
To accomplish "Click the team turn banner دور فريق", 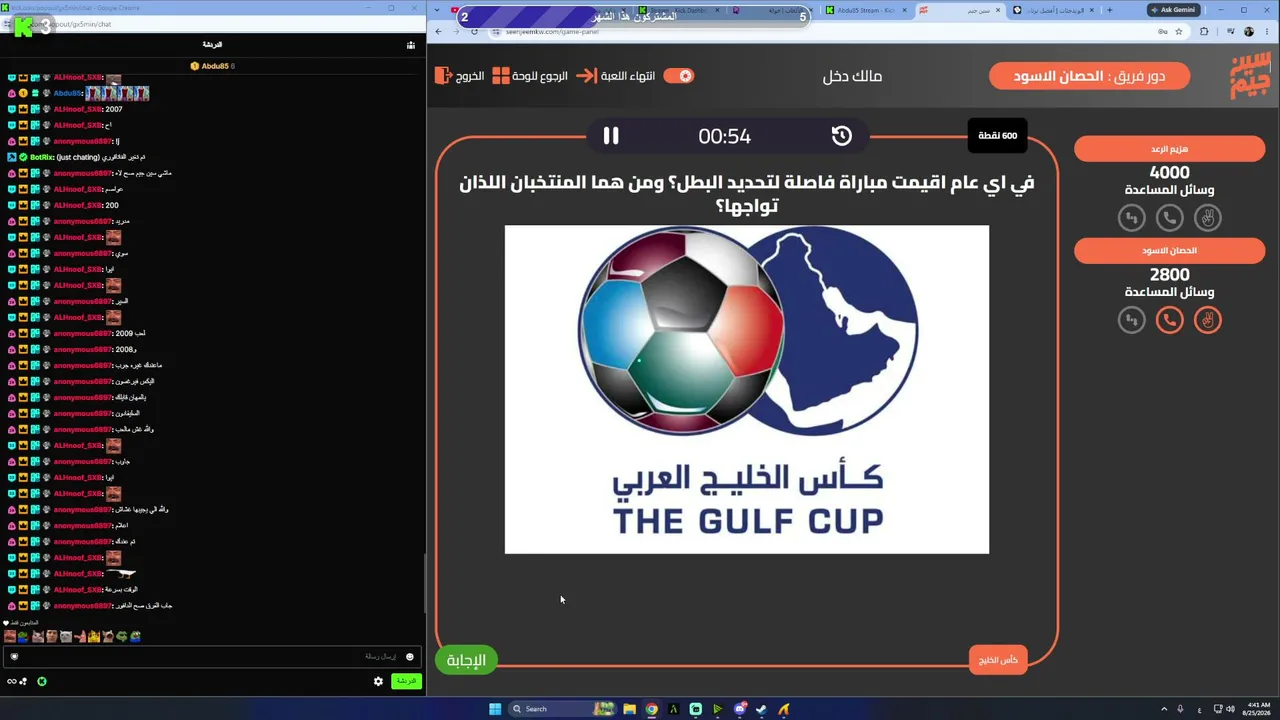I will 1090,76.
